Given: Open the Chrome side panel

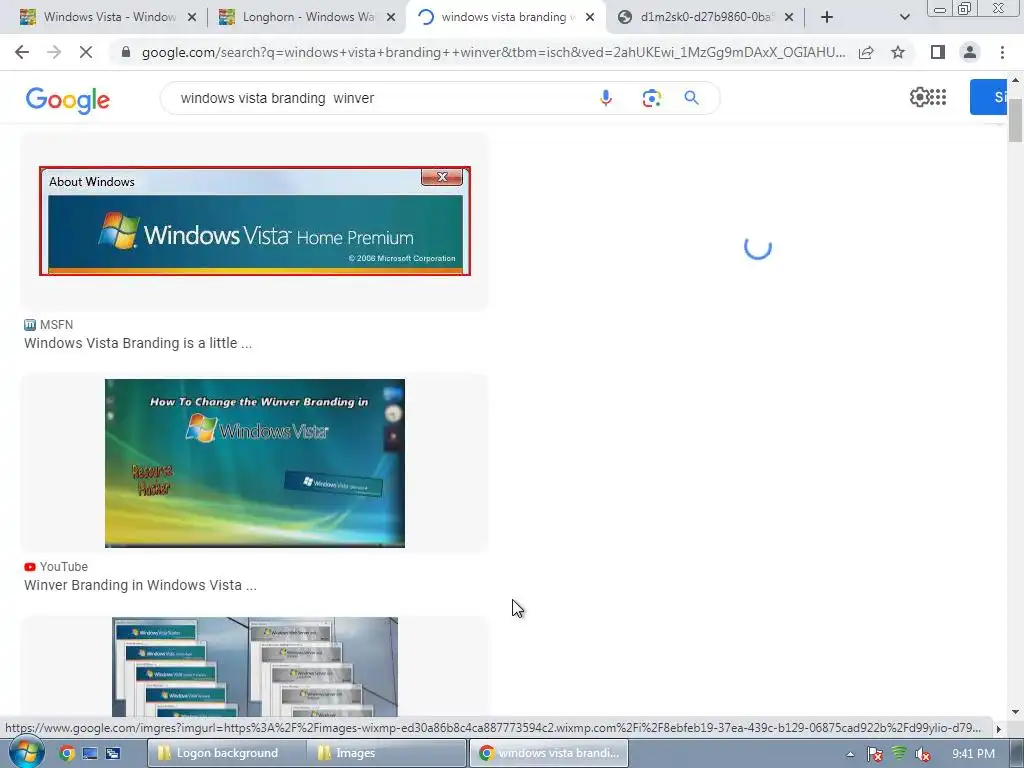Looking at the screenshot, I should (x=938, y=52).
